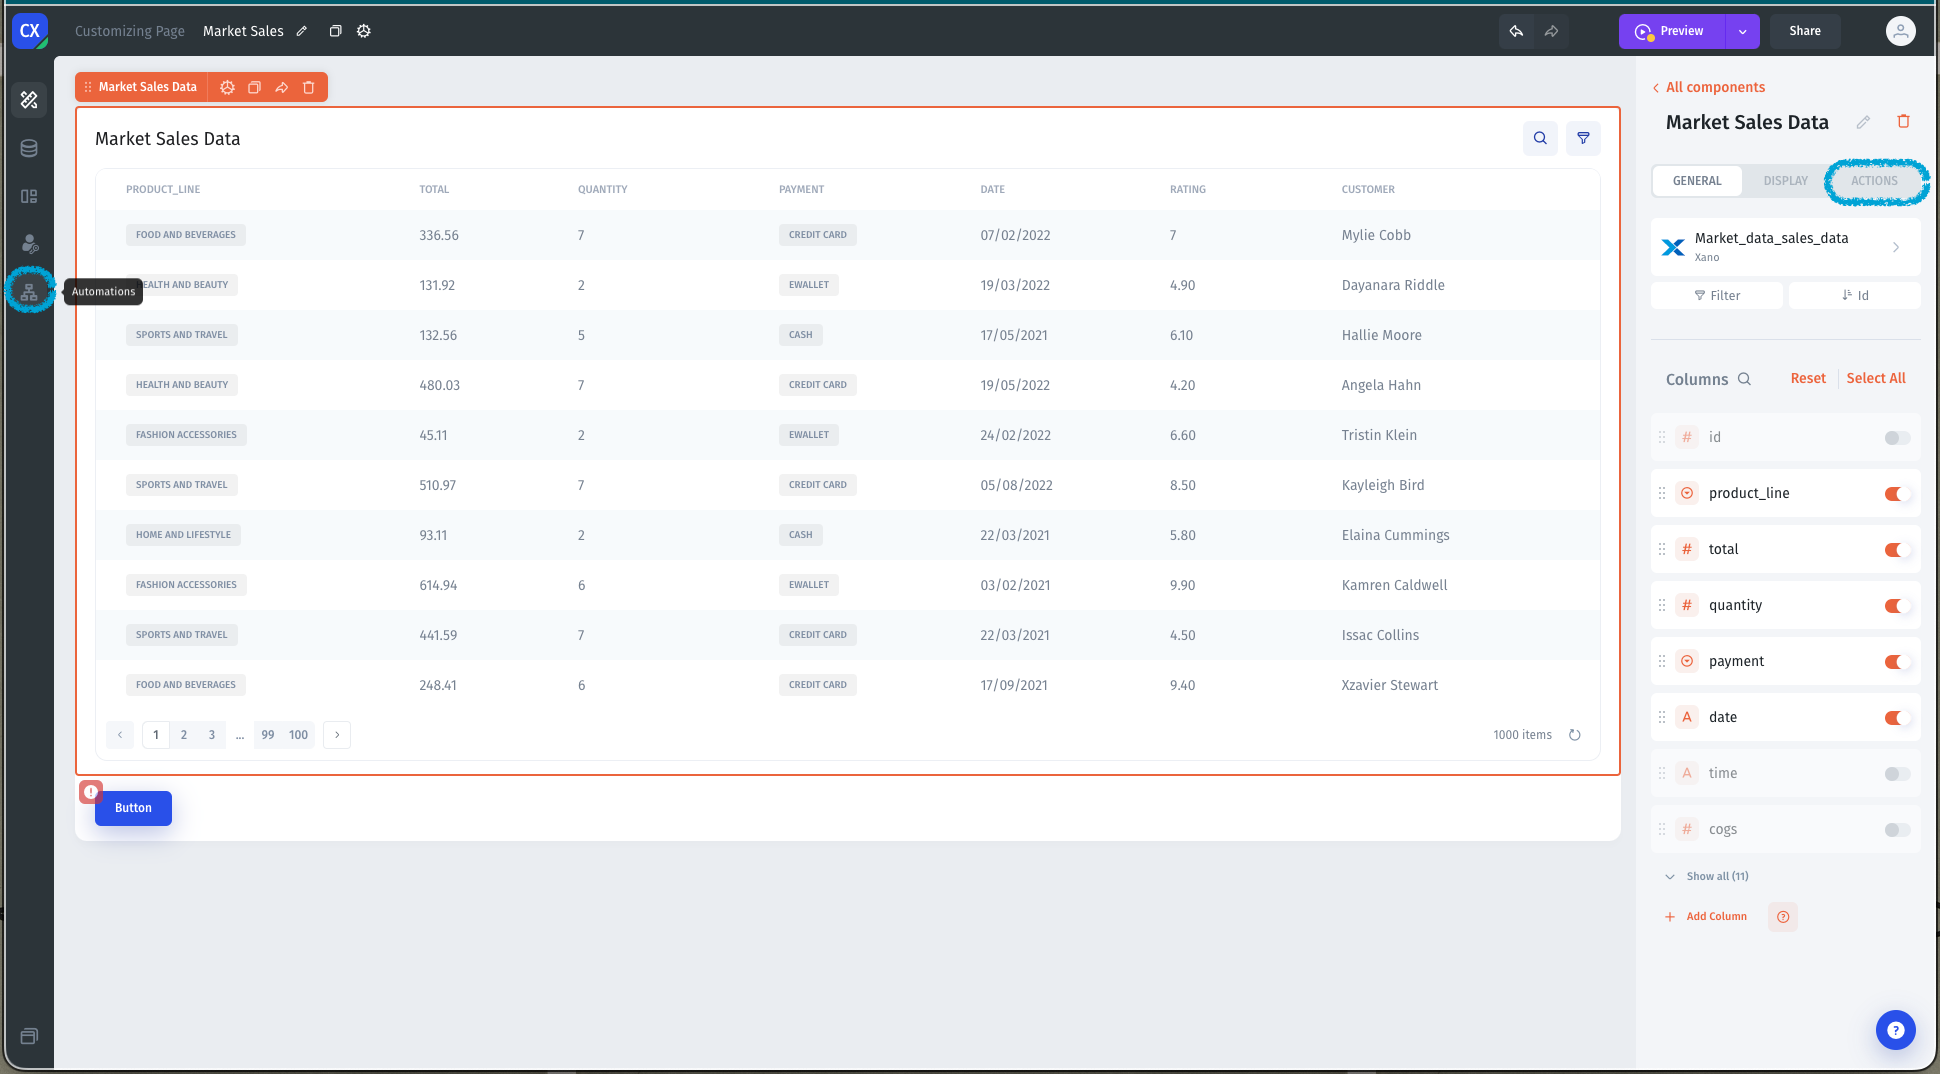The image size is (1940, 1074).
Task: Open the database icon in left sidebar
Action: (29, 149)
